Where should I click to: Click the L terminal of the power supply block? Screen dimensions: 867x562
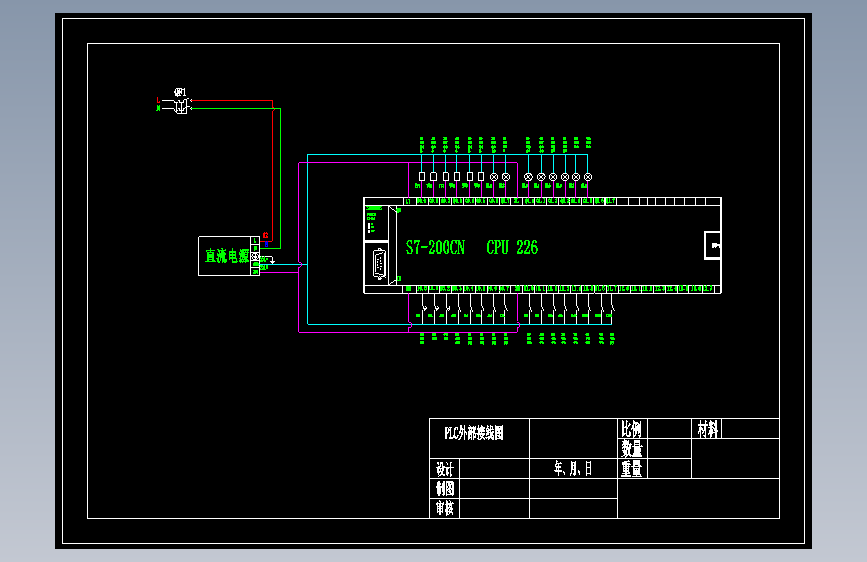coord(255,241)
